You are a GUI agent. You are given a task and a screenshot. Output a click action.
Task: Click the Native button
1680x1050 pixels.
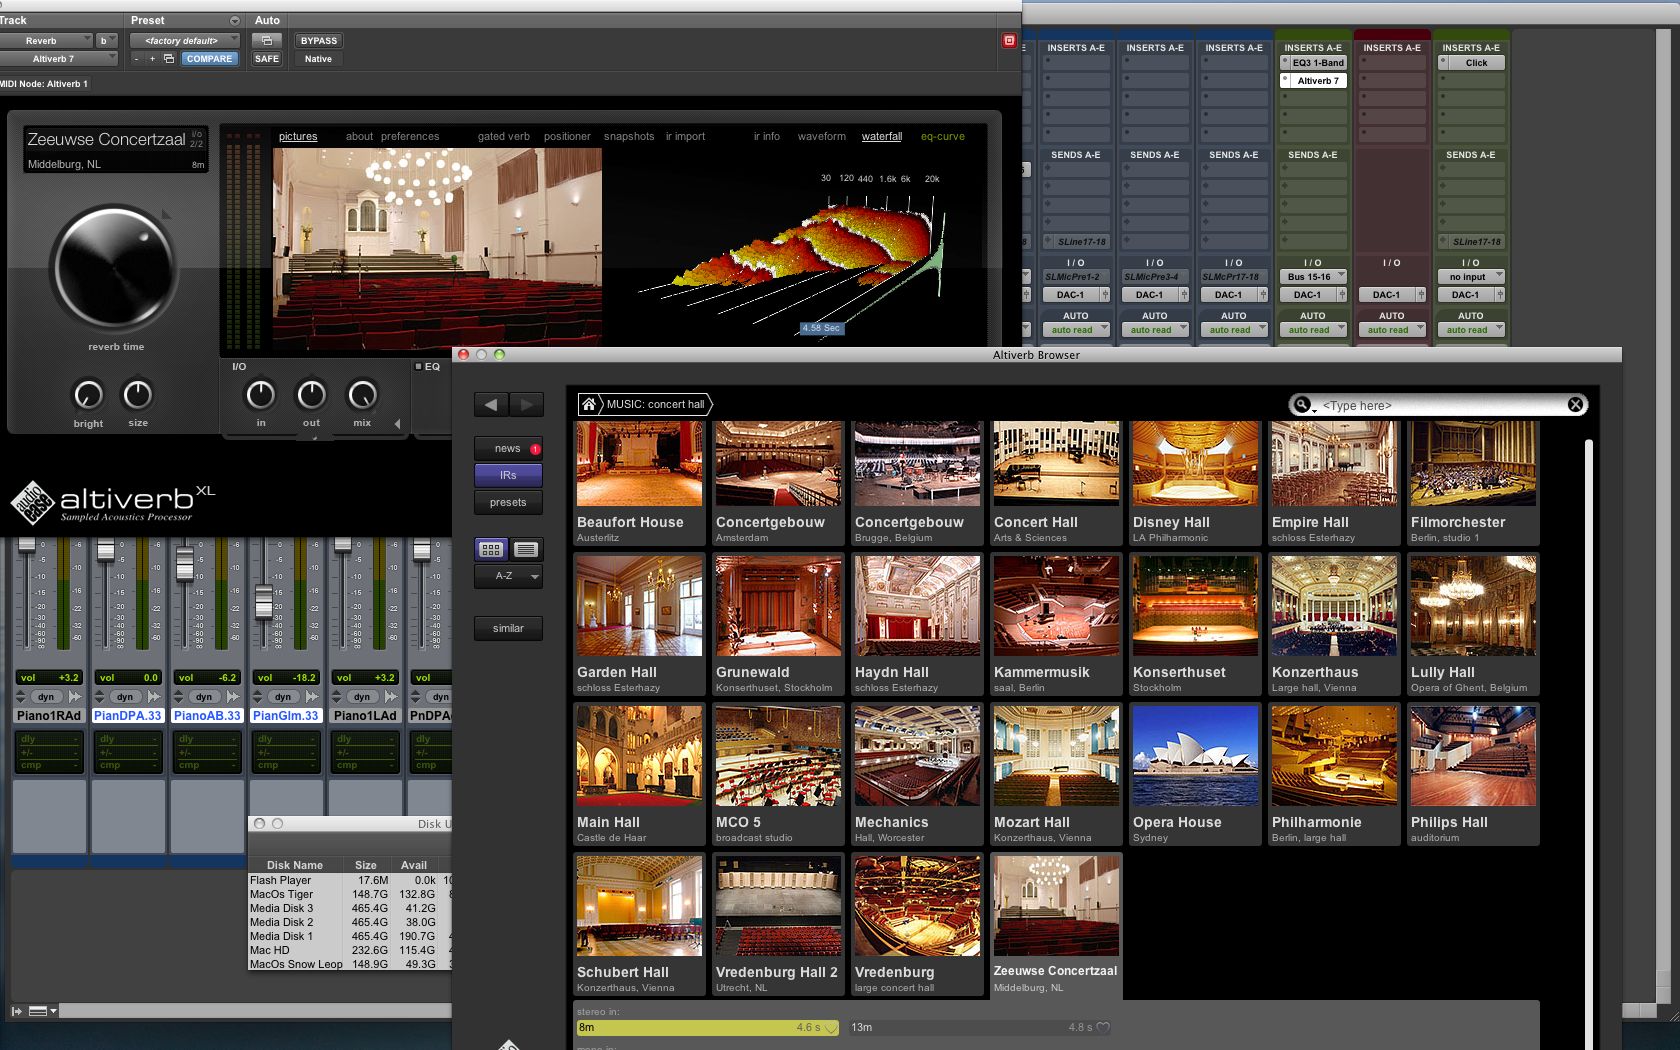[318, 59]
